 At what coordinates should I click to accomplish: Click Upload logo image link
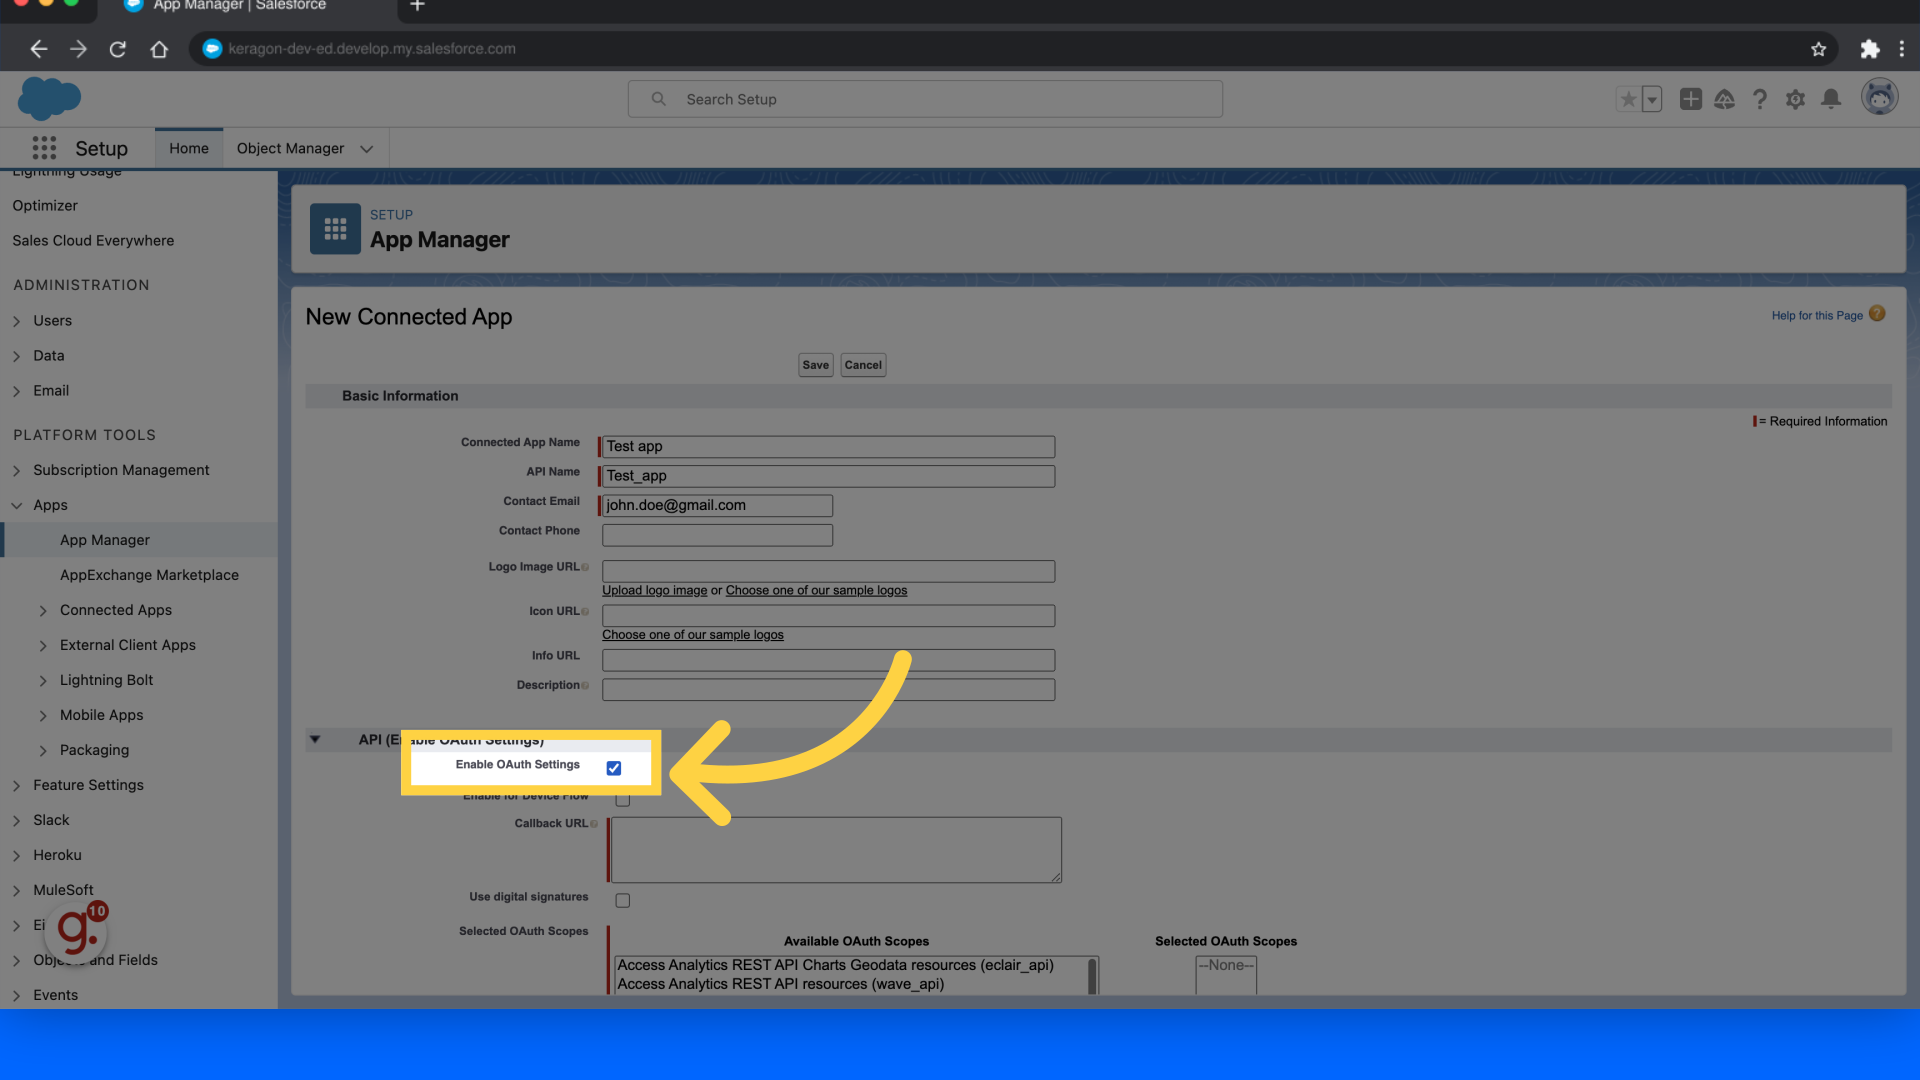[x=654, y=590]
